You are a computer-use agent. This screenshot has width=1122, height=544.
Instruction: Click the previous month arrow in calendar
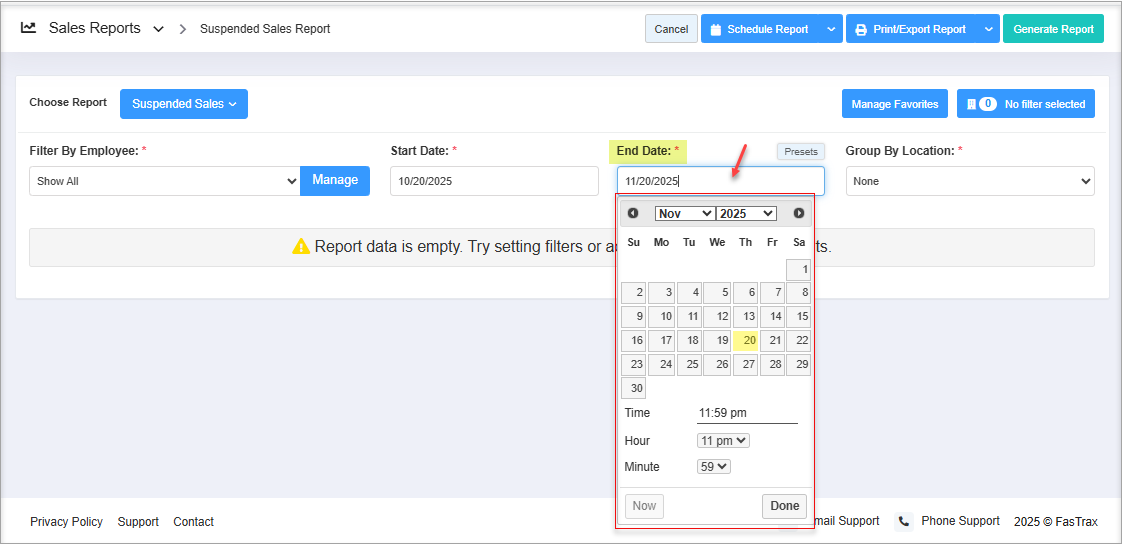click(x=633, y=213)
